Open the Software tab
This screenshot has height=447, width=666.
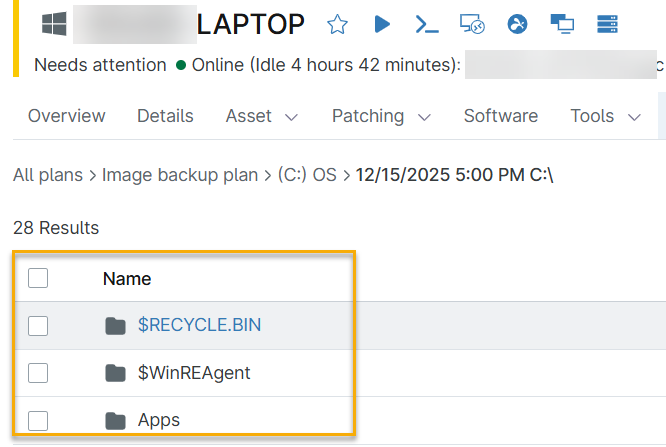pos(500,117)
